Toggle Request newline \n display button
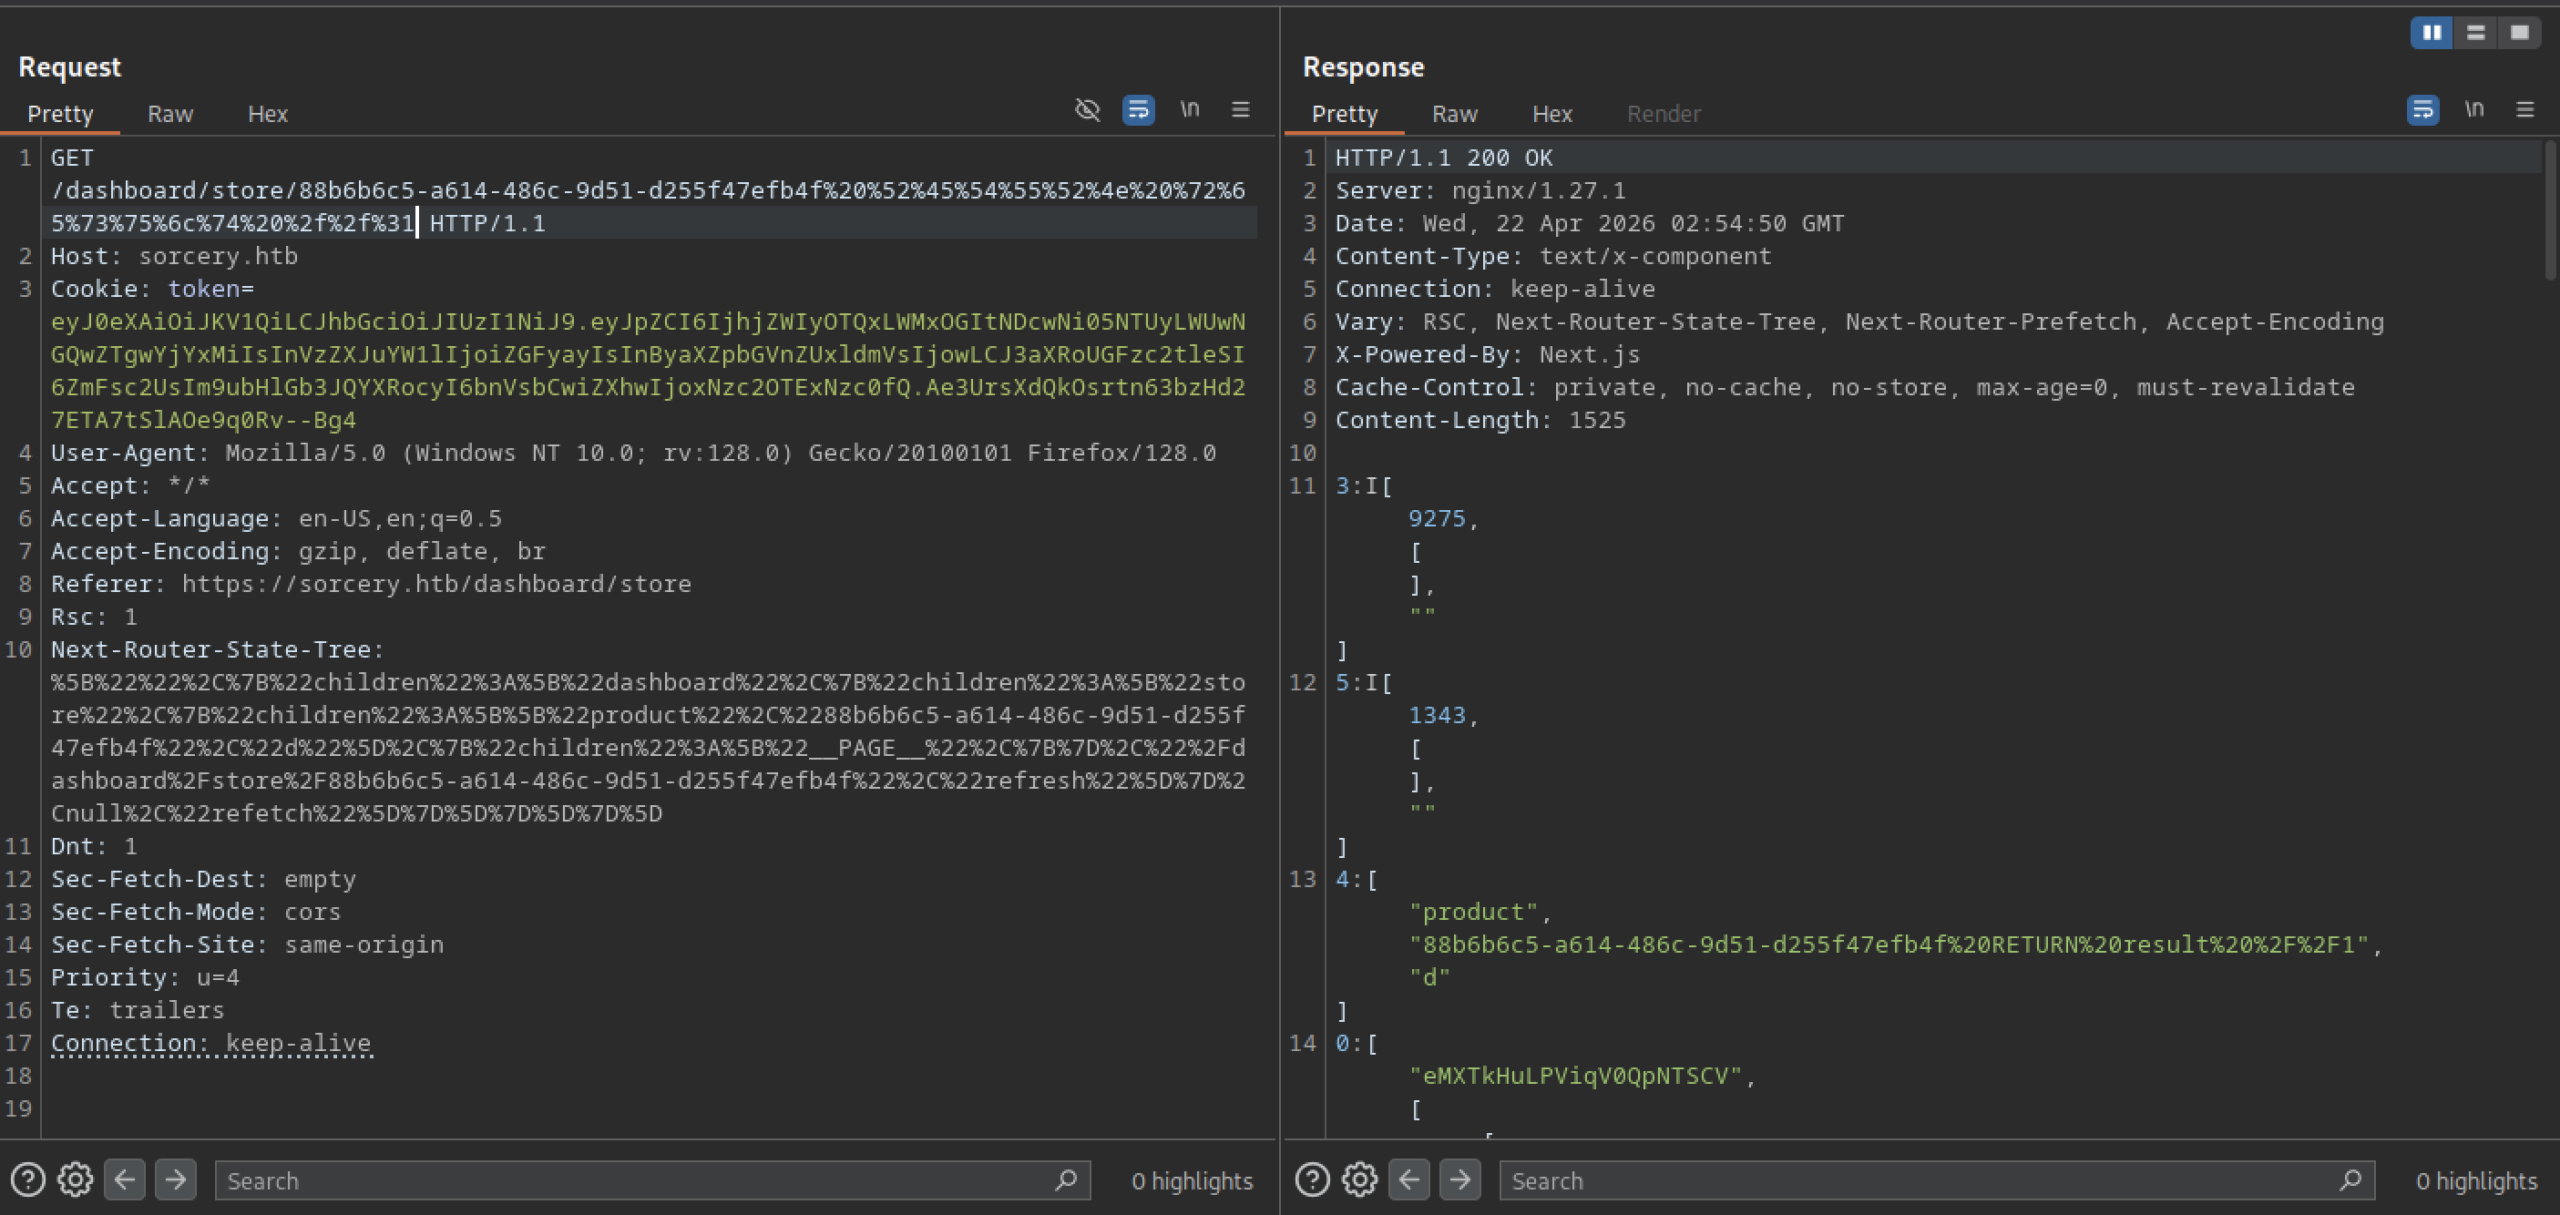The image size is (2560, 1215). pos(1189,110)
